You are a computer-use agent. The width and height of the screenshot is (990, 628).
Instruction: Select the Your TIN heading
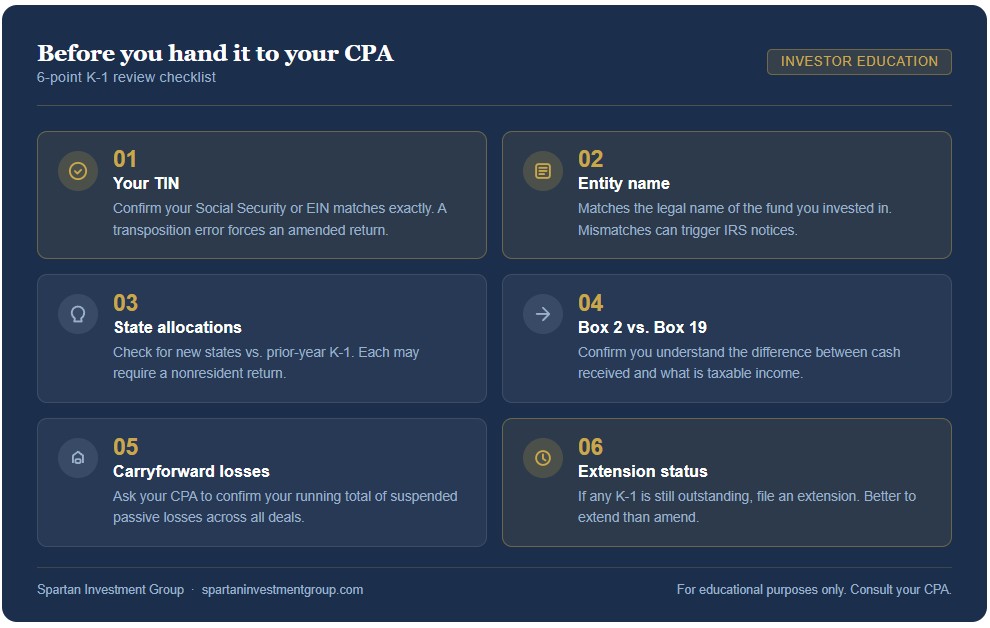coord(146,184)
